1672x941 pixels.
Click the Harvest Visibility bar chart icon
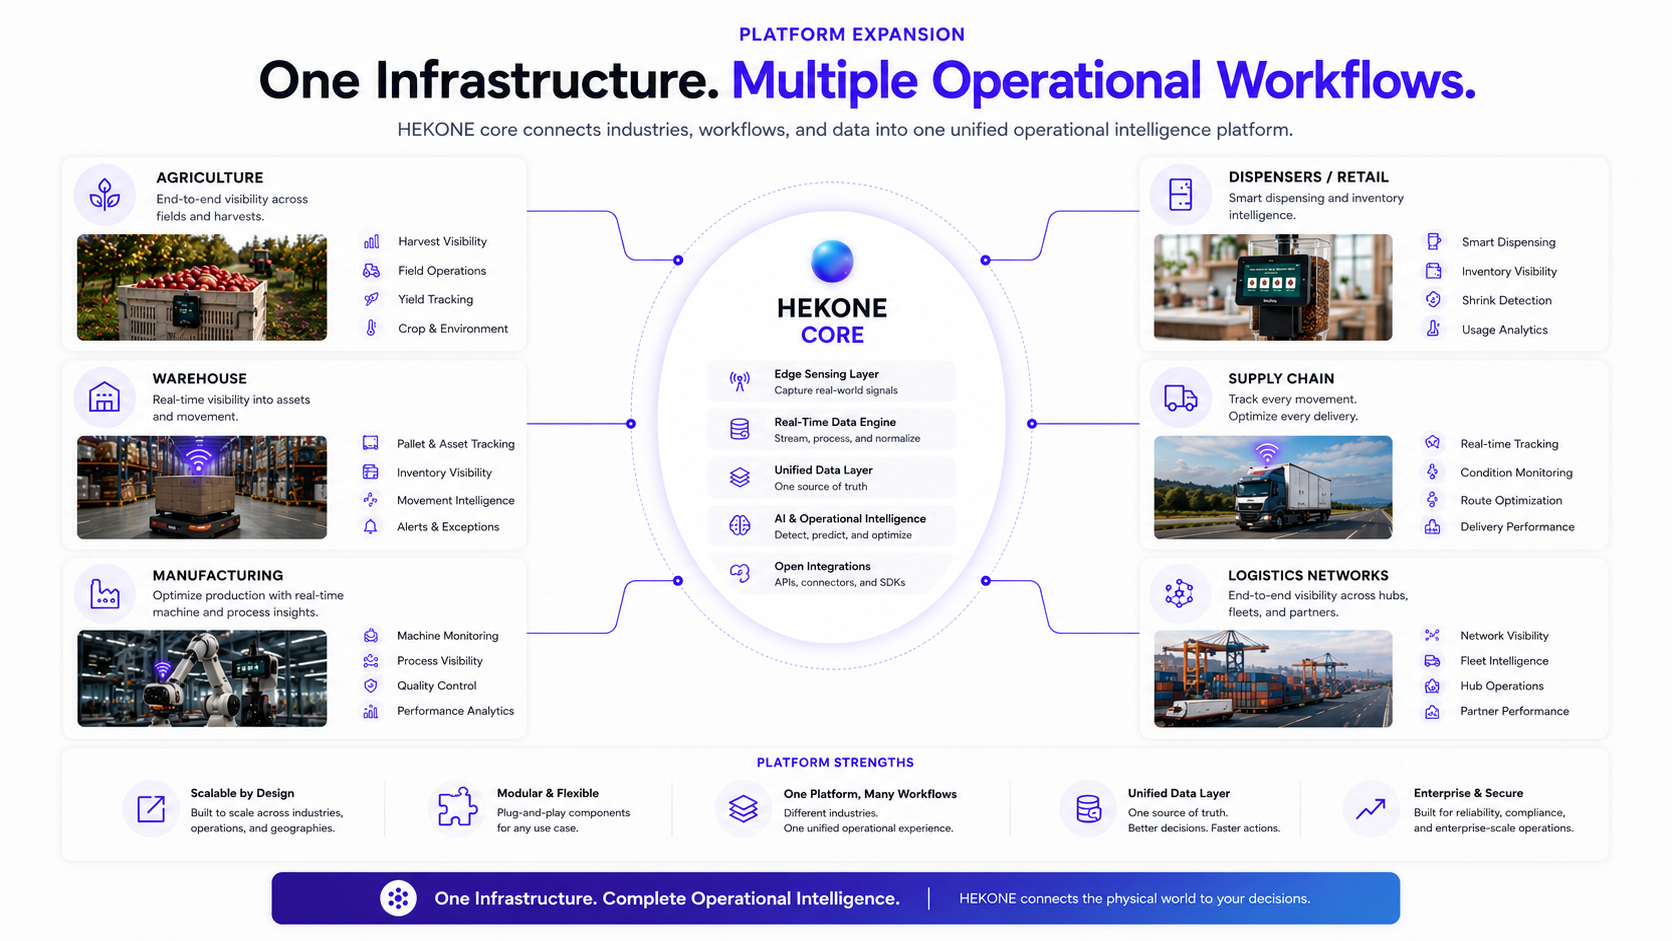(x=371, y=241)
